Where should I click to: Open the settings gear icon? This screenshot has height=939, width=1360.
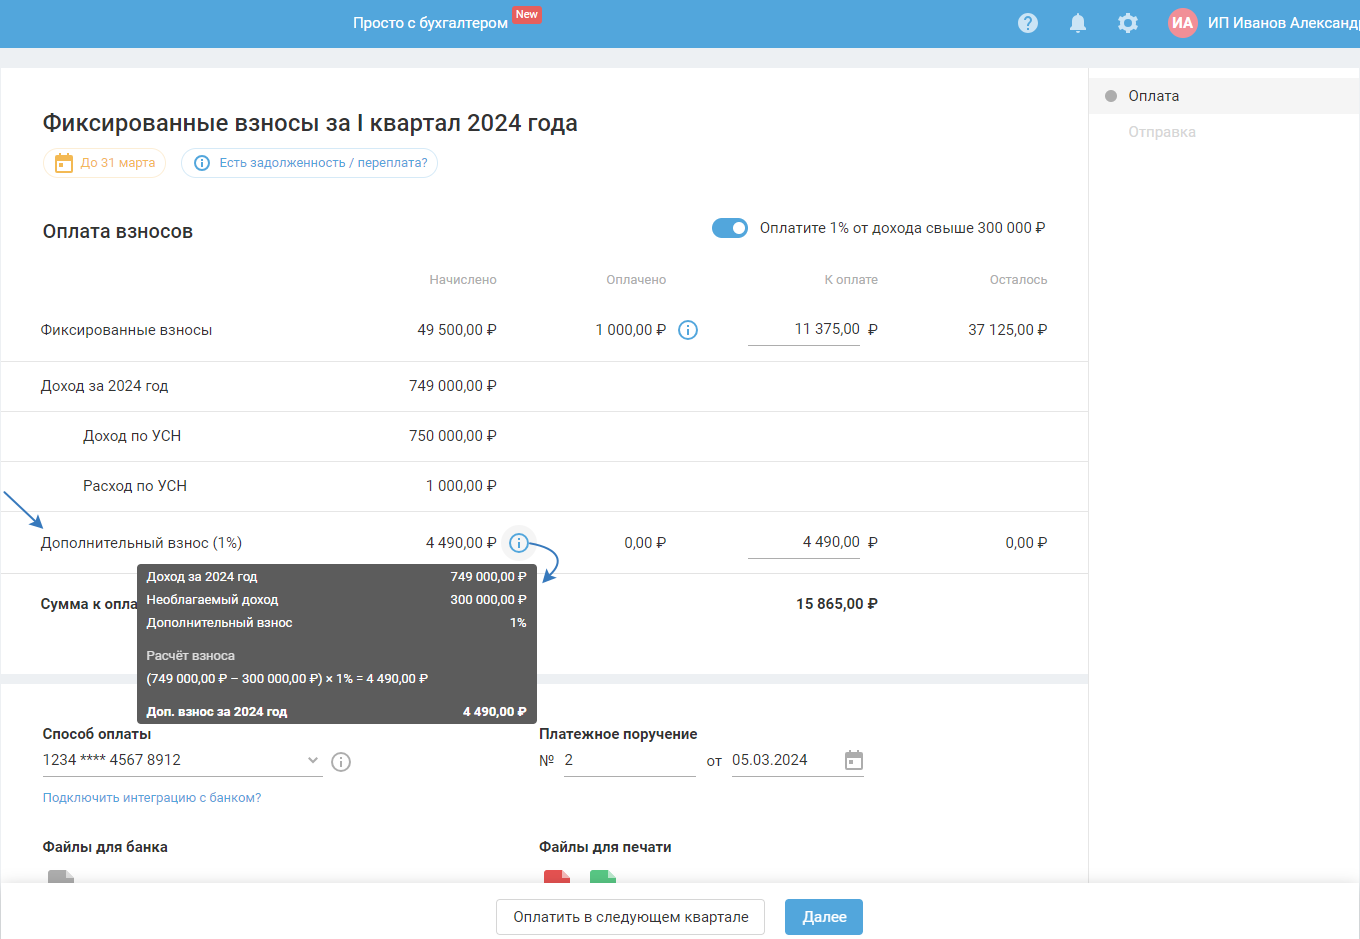pos(1128,23)
